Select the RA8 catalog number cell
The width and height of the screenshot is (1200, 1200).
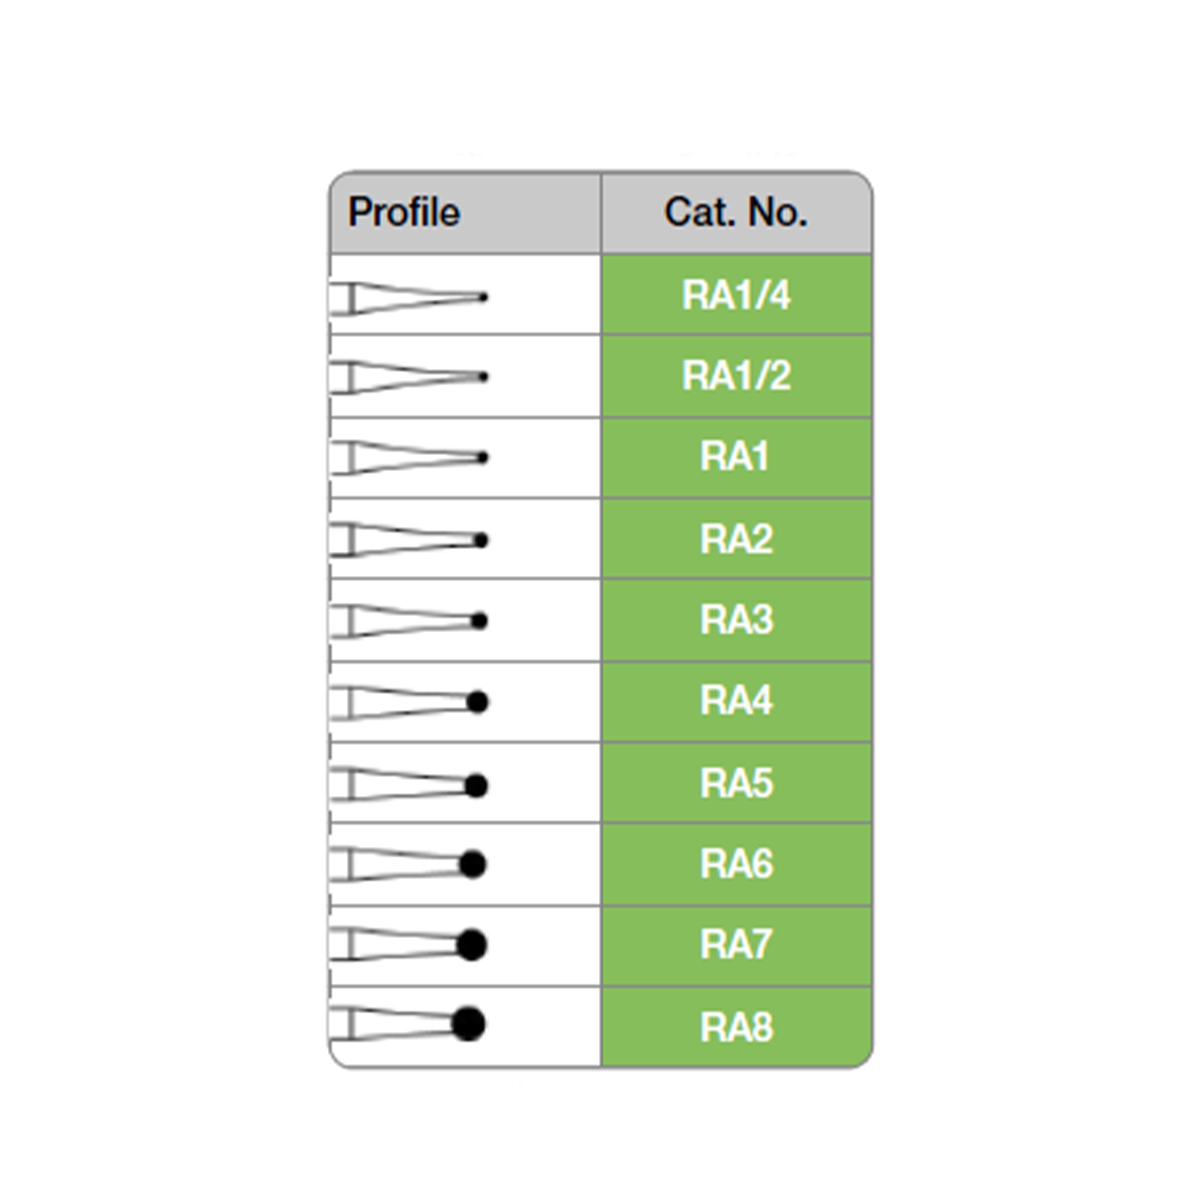(736, 1027)
